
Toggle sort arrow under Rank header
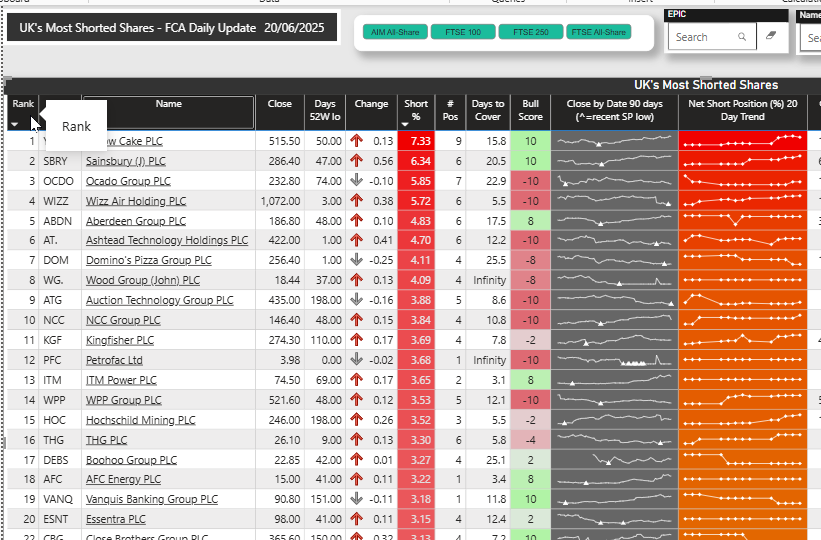(x=15, y=124)
